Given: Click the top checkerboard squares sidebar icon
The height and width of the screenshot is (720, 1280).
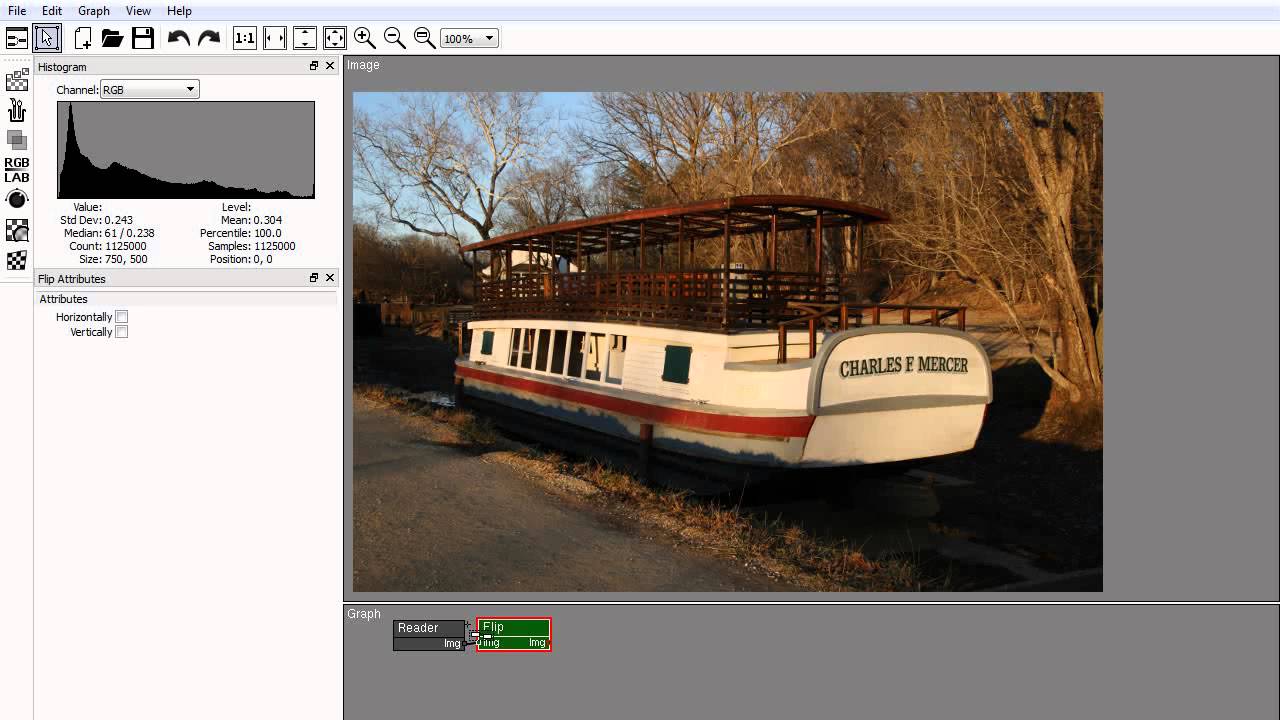Looking at the screenshot, I should [17, 81].
